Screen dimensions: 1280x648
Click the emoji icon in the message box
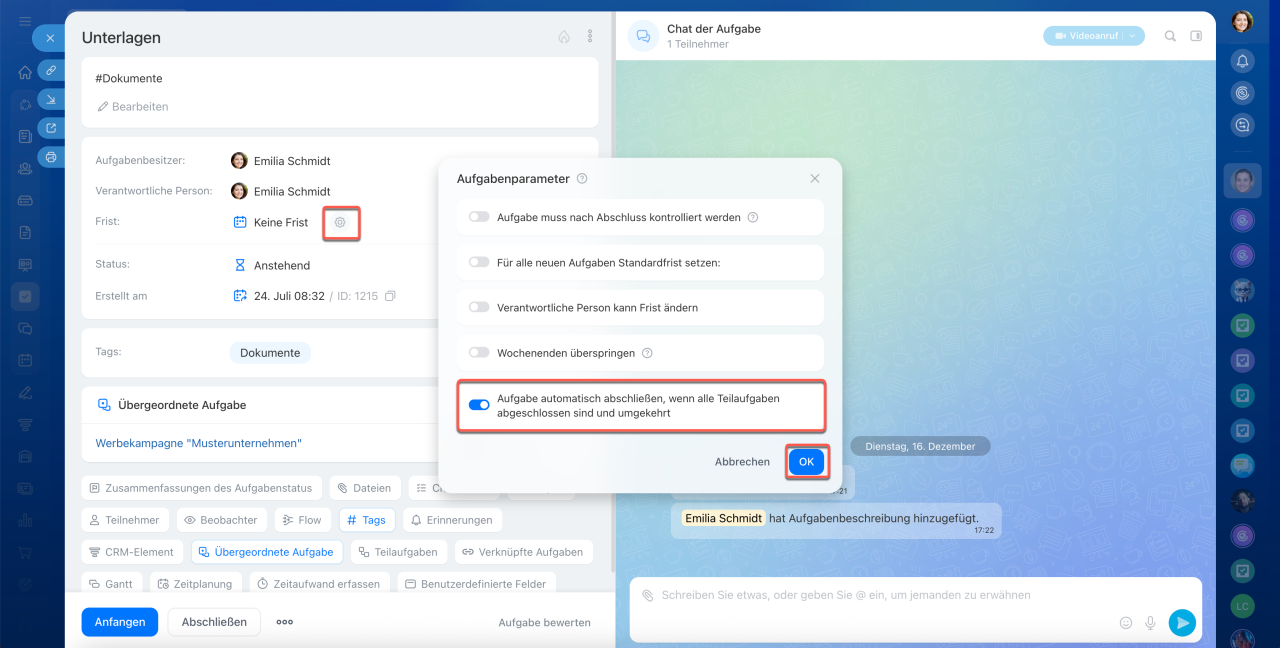coord(1125,622)
